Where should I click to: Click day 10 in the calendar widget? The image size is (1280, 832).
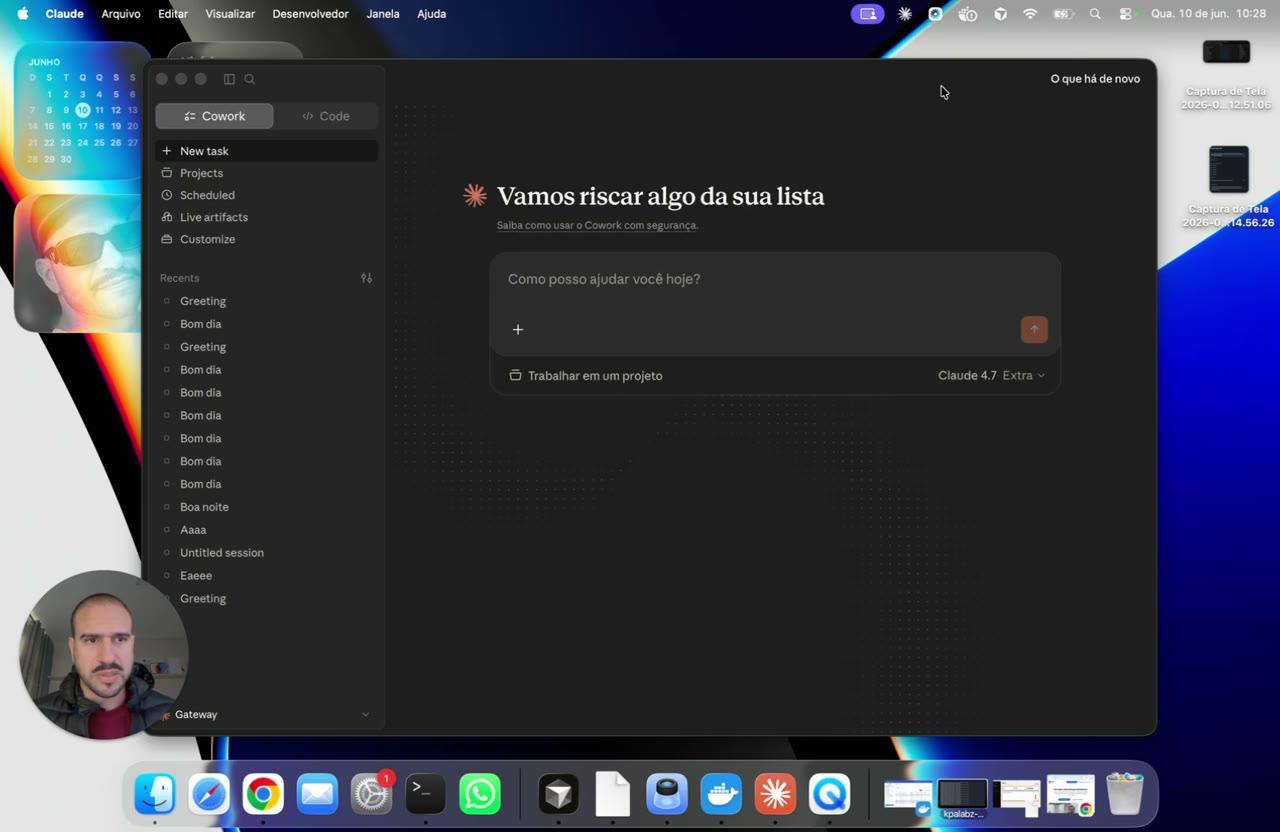(x=82, y=110)
